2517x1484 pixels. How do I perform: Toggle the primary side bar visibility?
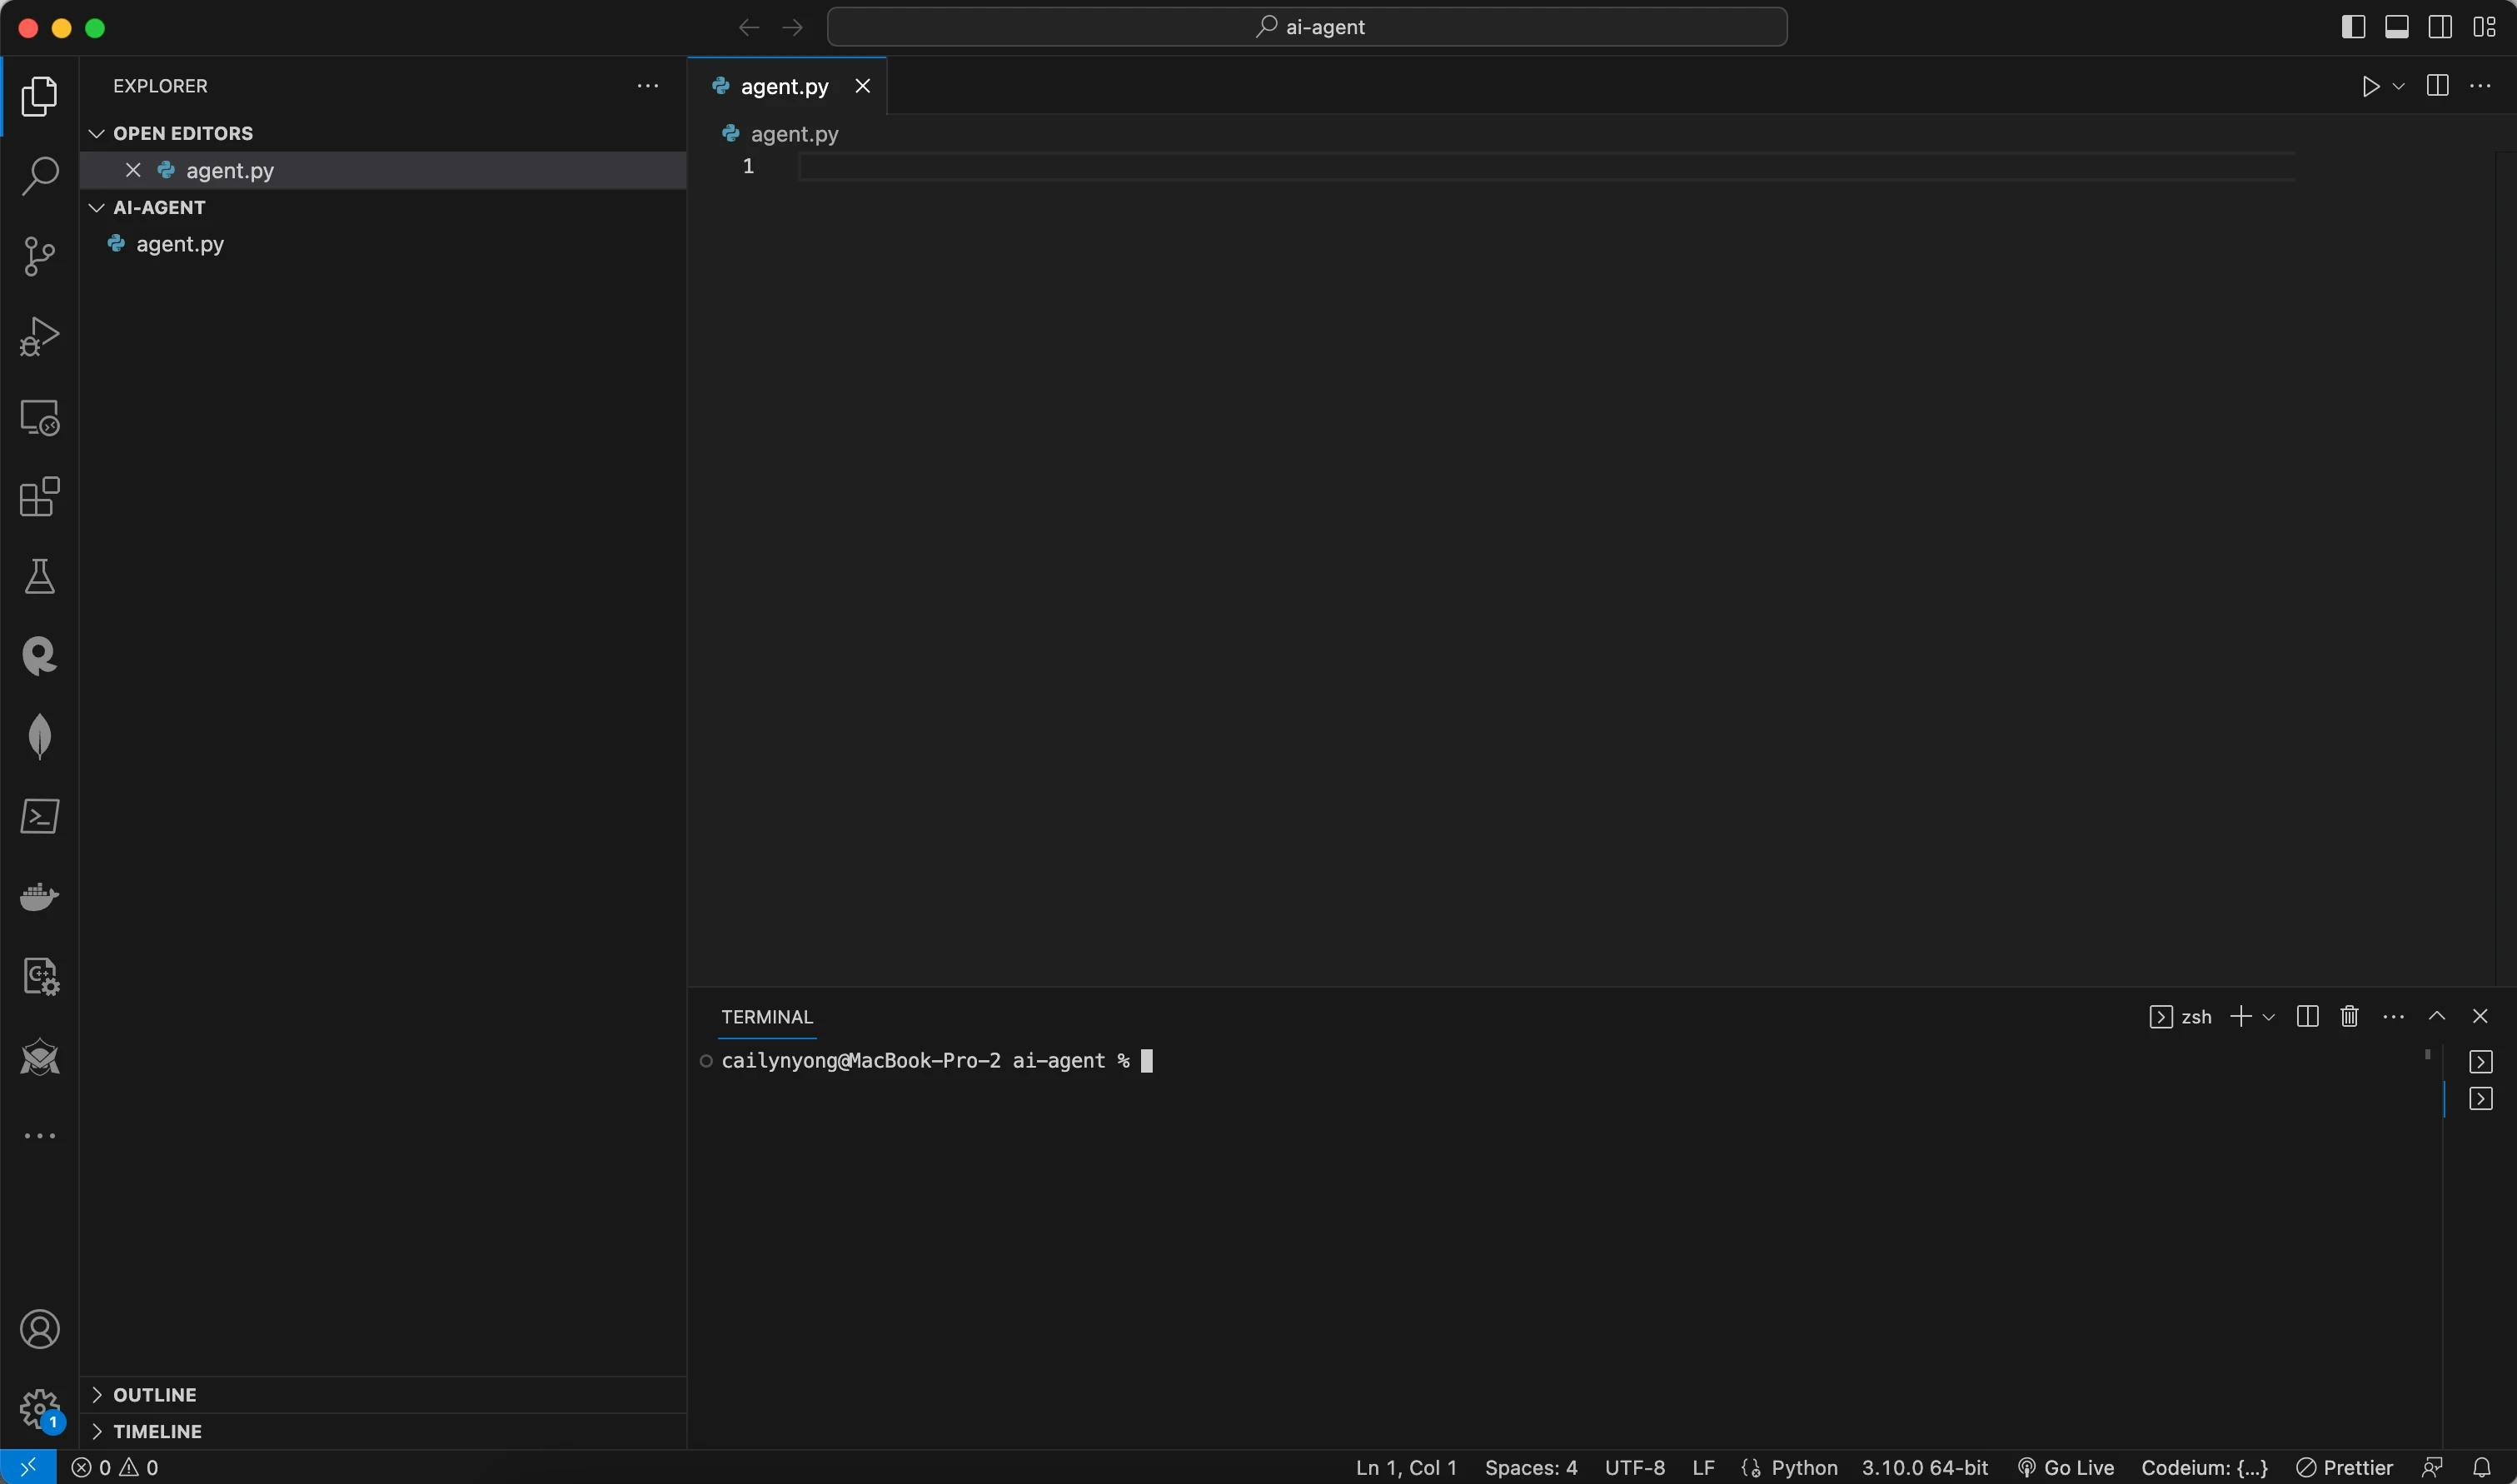(2353, 27)
